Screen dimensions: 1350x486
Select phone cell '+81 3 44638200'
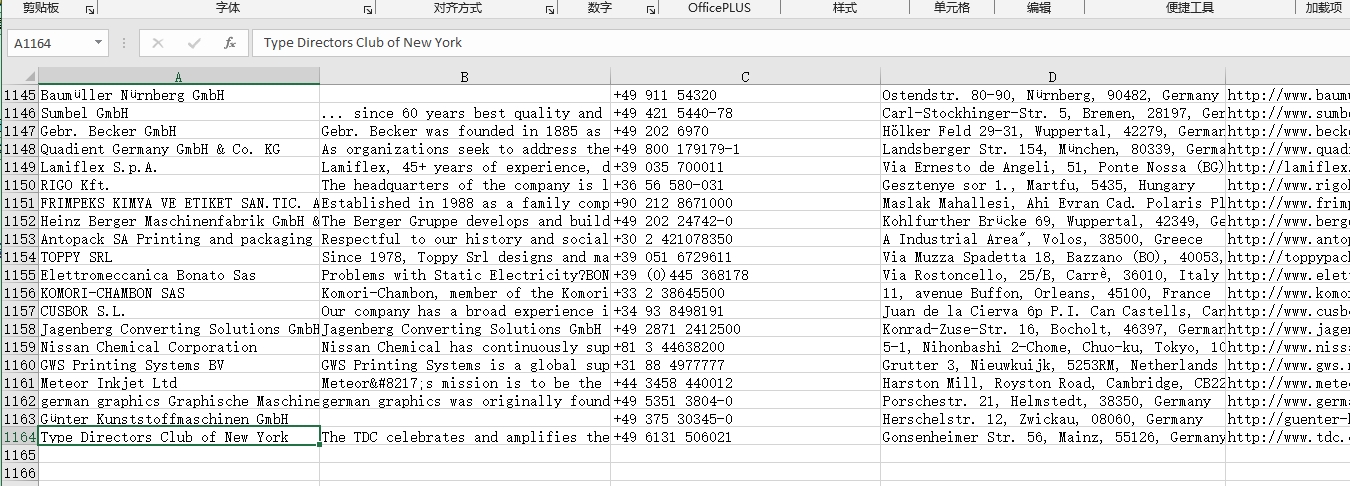click(746, 347)
